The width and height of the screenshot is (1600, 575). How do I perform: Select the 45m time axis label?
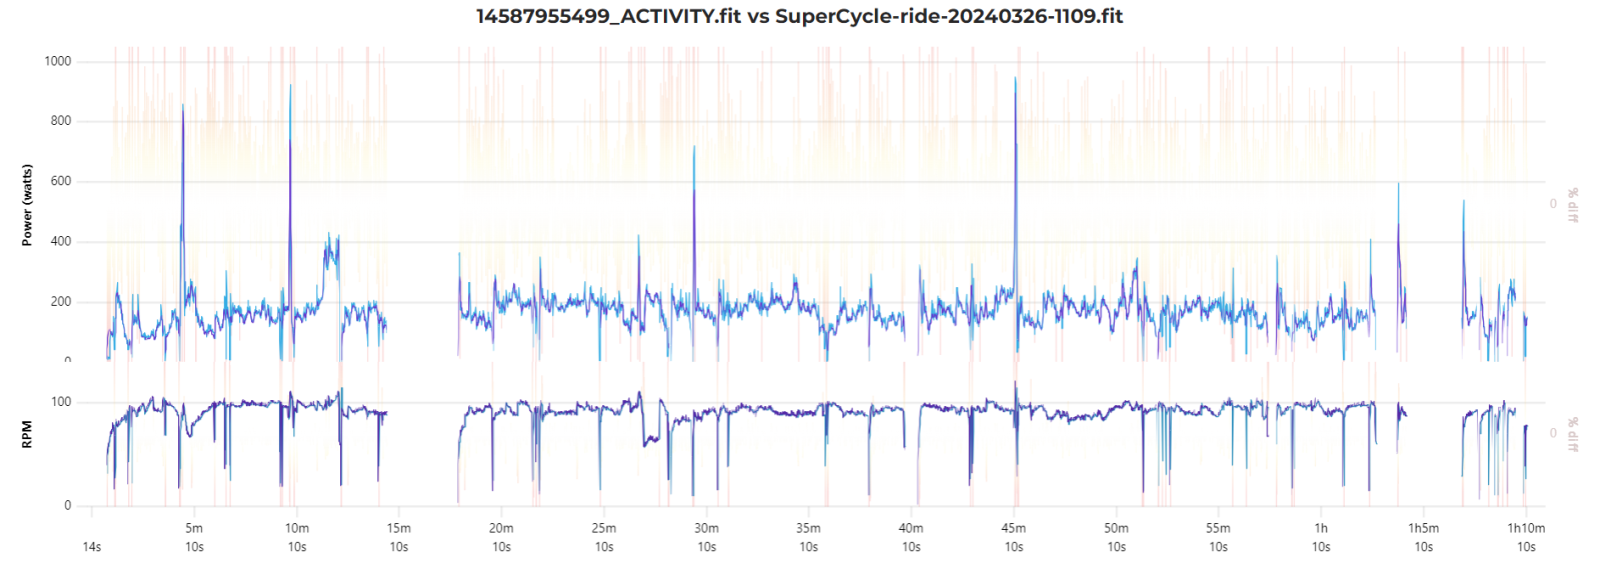(1013, 528)
